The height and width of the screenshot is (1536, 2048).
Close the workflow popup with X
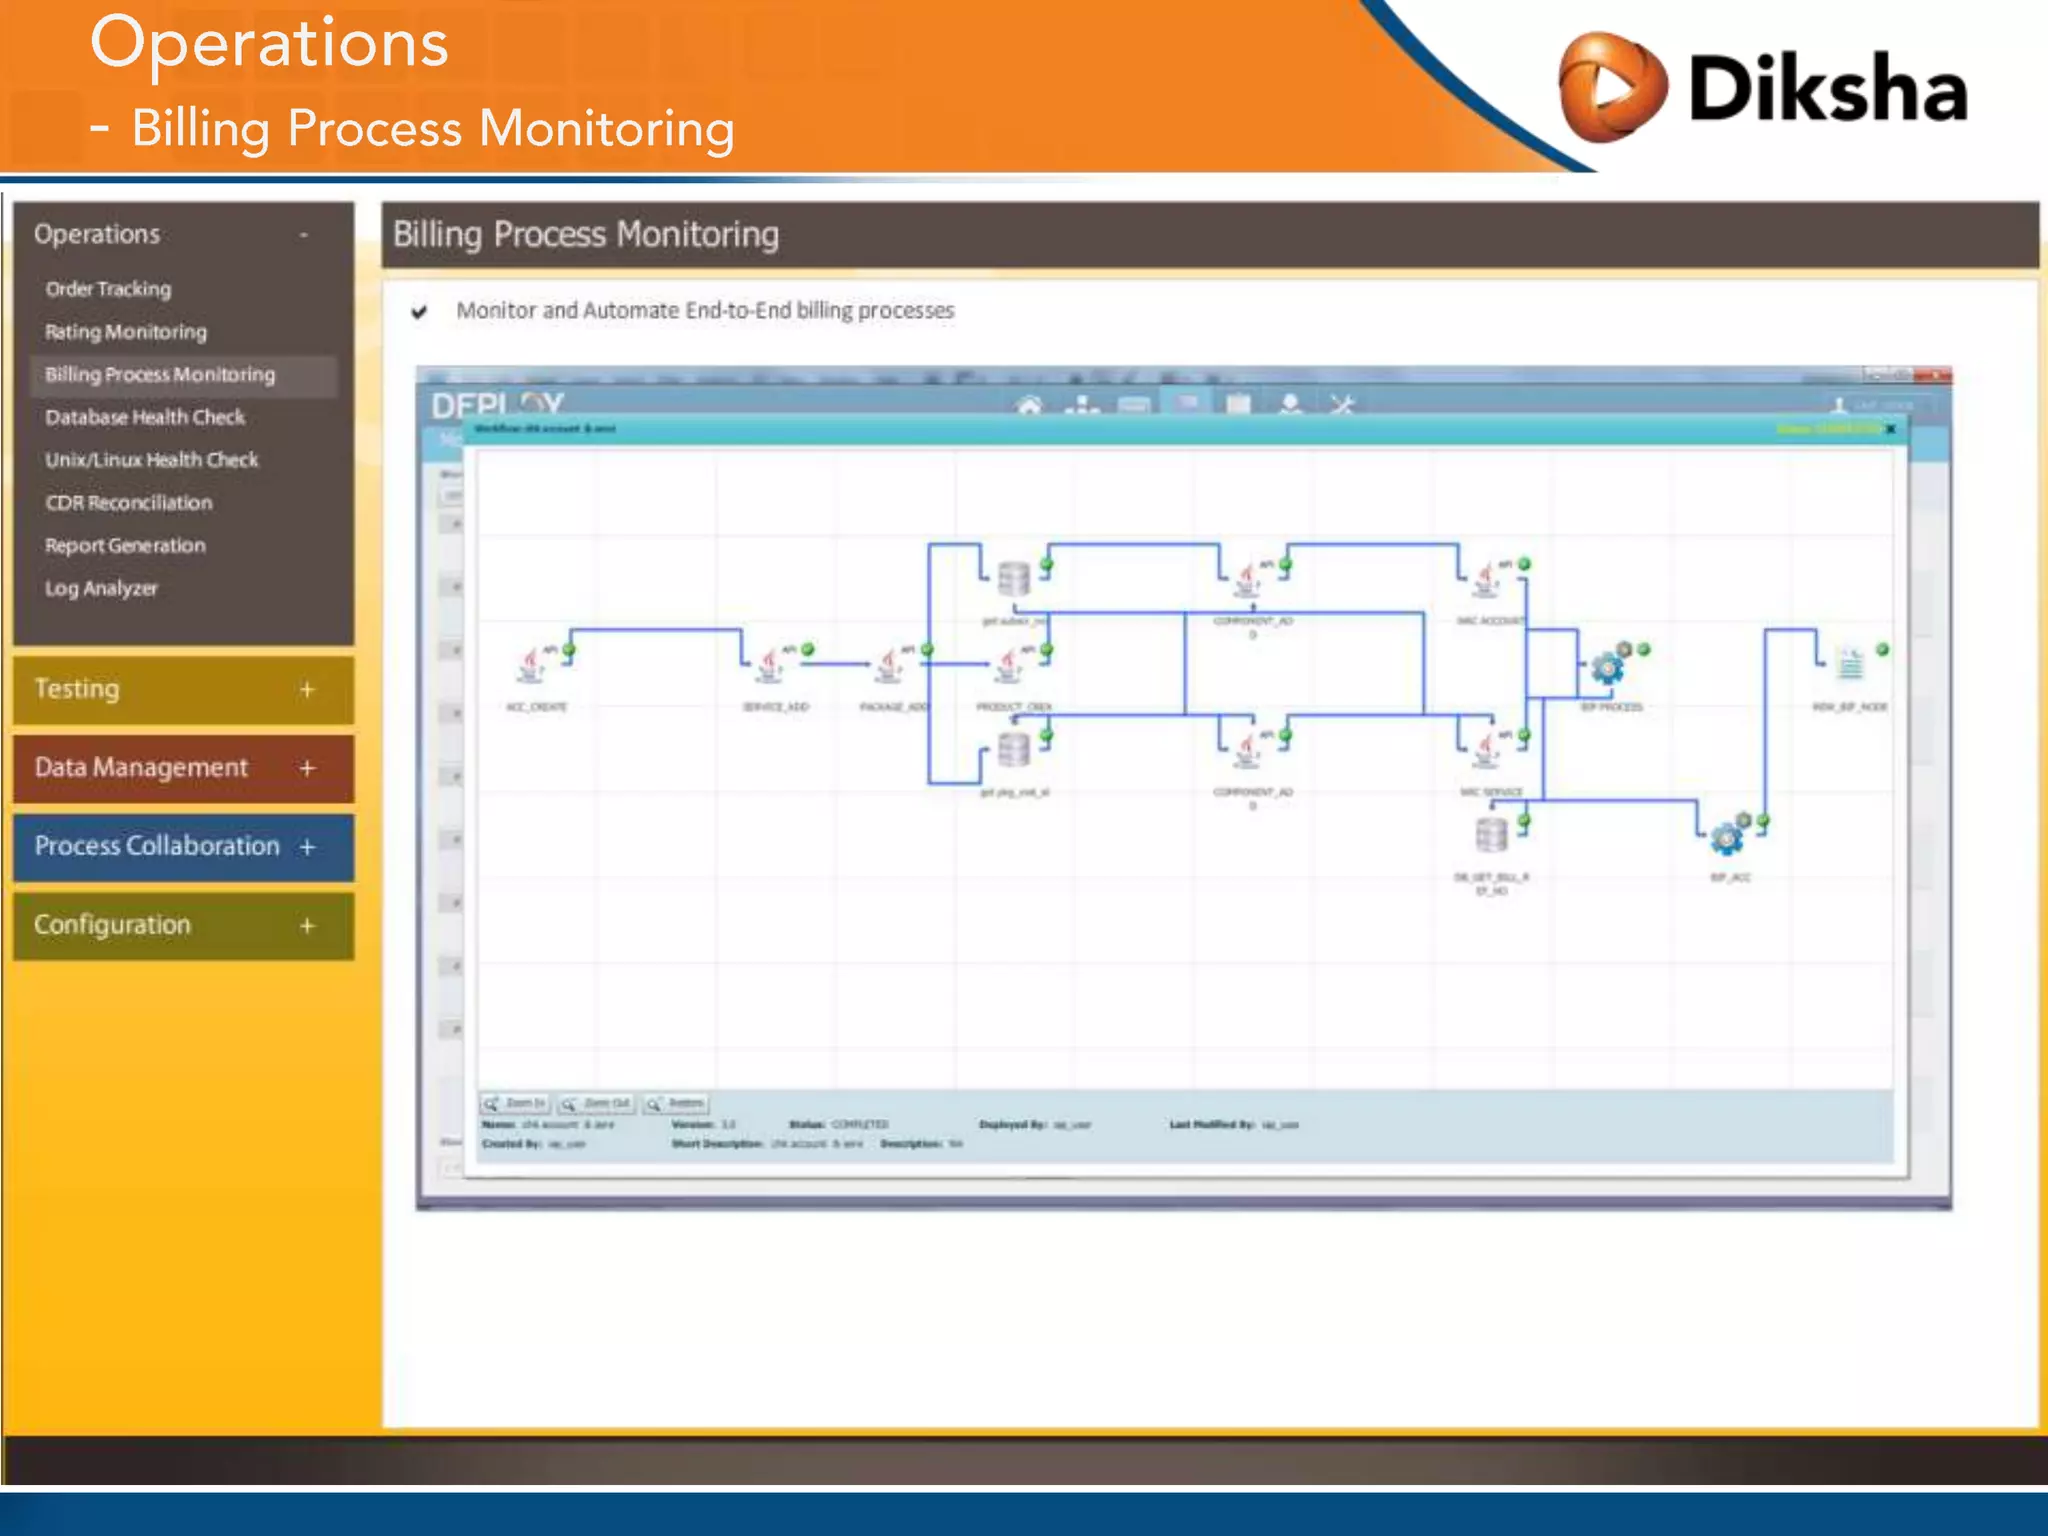point(1891,429)
